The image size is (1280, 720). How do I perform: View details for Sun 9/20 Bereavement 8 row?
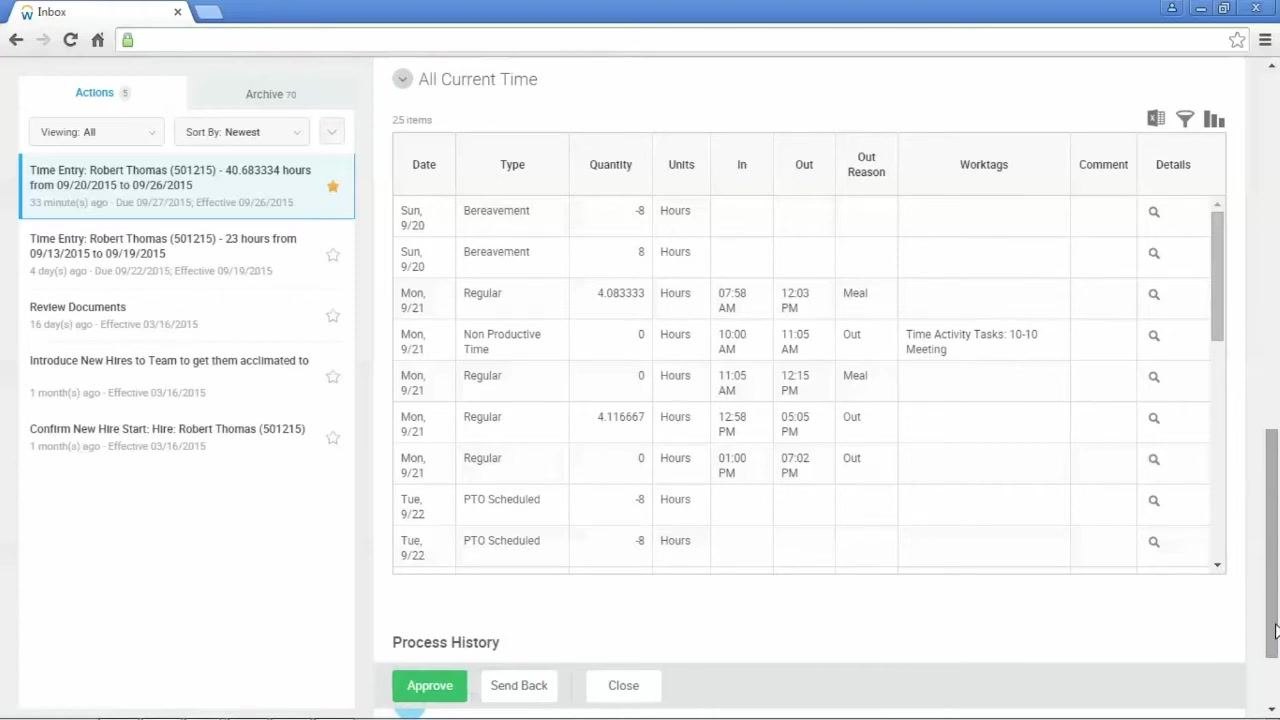(1154, 253)
